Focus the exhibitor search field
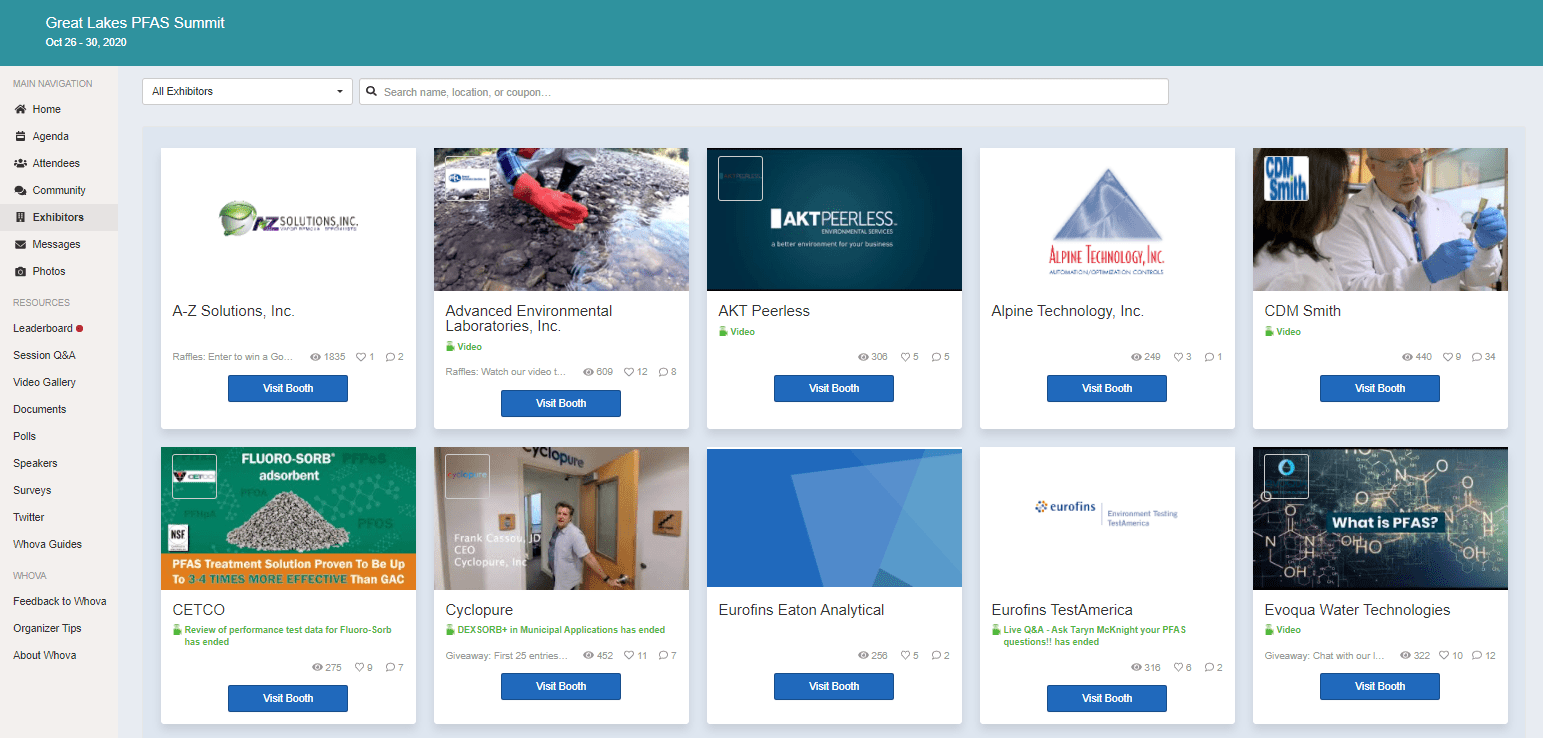Image resolution: width=1543 pixels, height=738 pixels. click(x=764, y=91)
